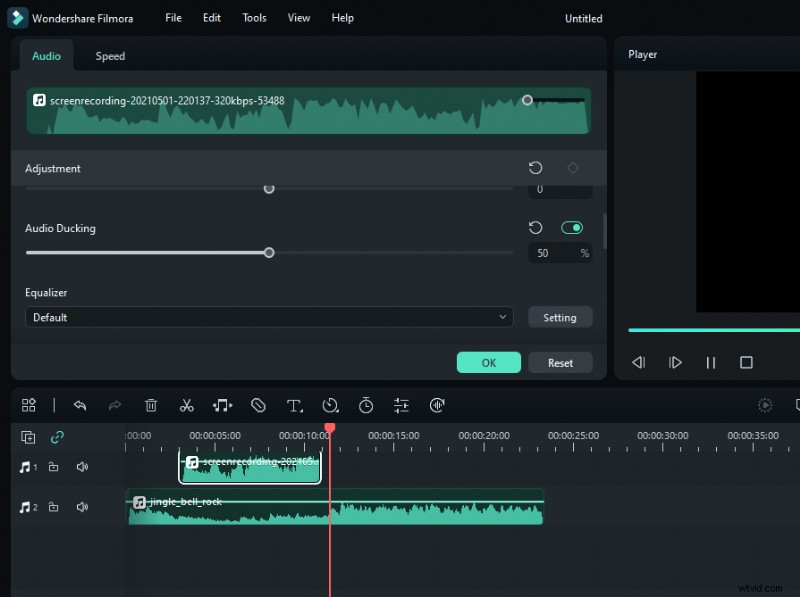
Task: Click the media view grid icon
Action: (29, 405)
